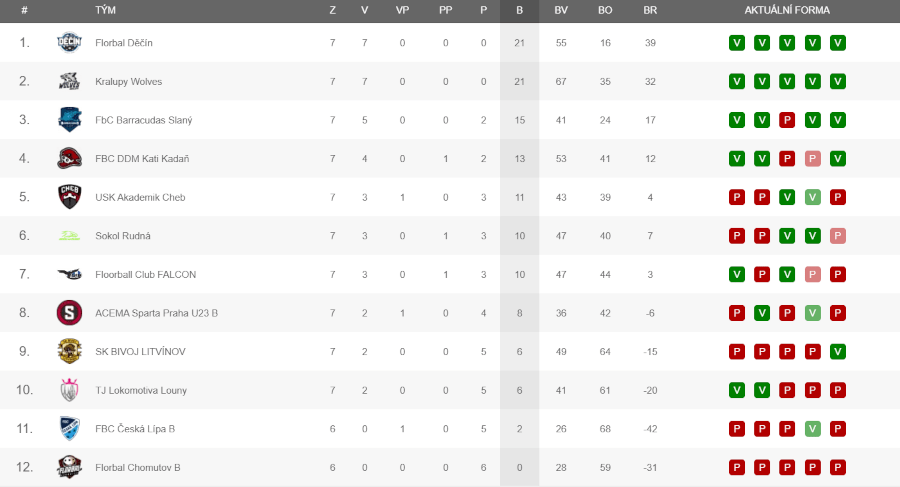Open Floorball Club FALCON team page
This screenshot has width=900, height=487.
146,275
